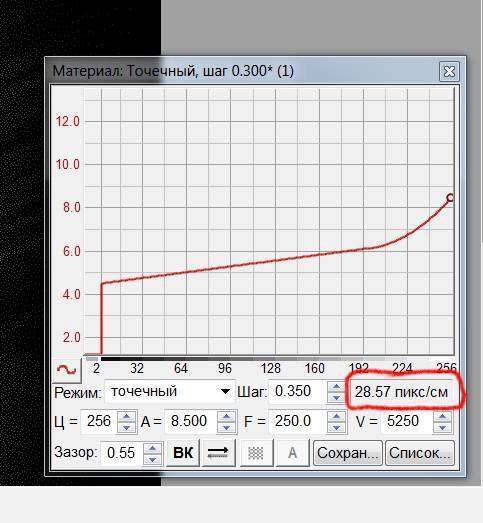Viewport: 483px width, 523px height.
Task: Decrease A value with down arrow
Action: pyautogui.click(x=226, y=427)
